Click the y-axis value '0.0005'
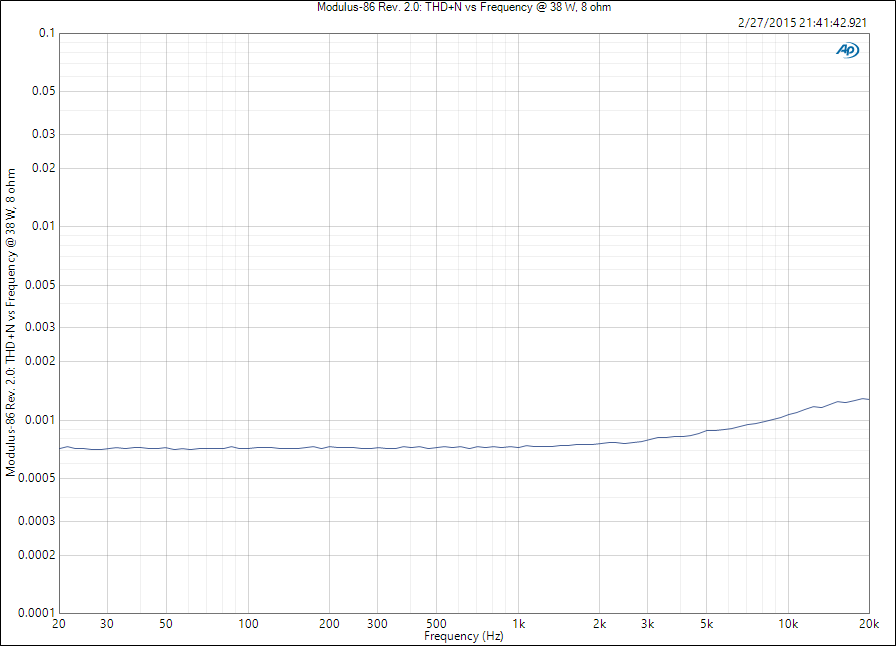896x646 pixels. 37,478
